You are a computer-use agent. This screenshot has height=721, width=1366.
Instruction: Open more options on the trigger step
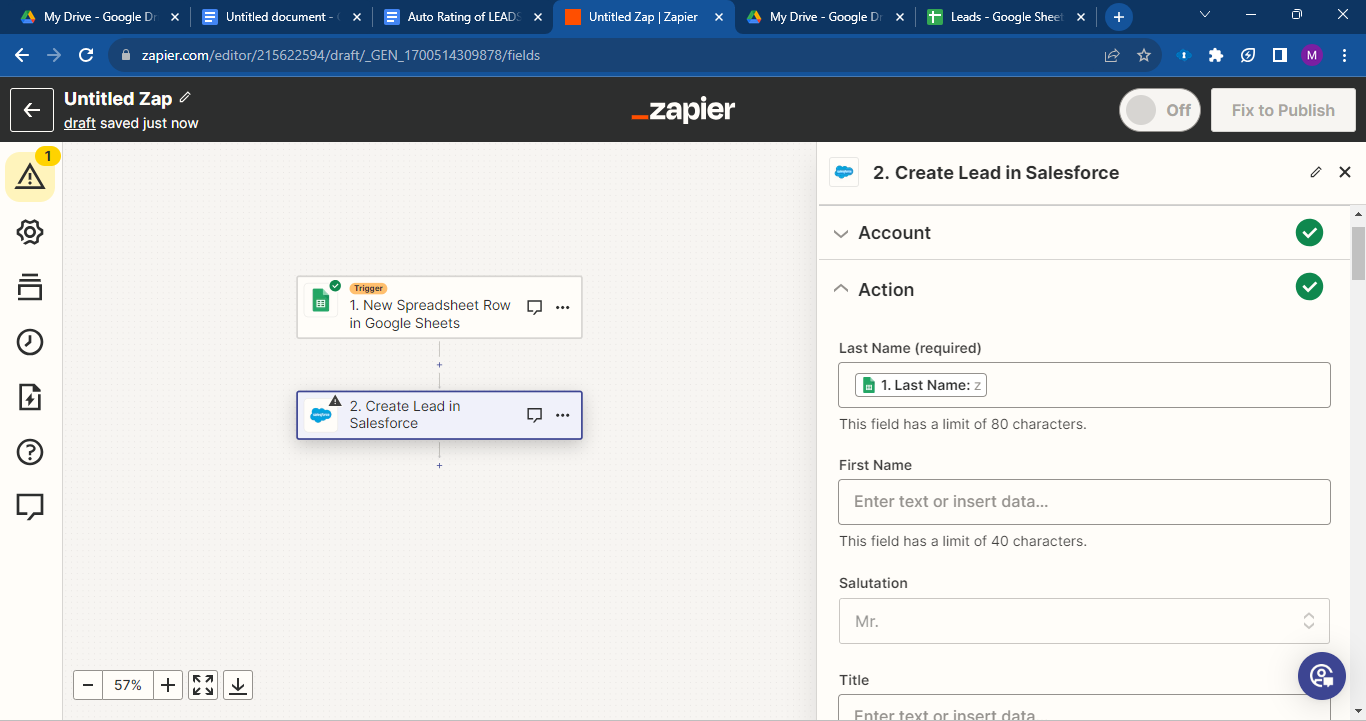pyautogui.click(x=563, y=307)
